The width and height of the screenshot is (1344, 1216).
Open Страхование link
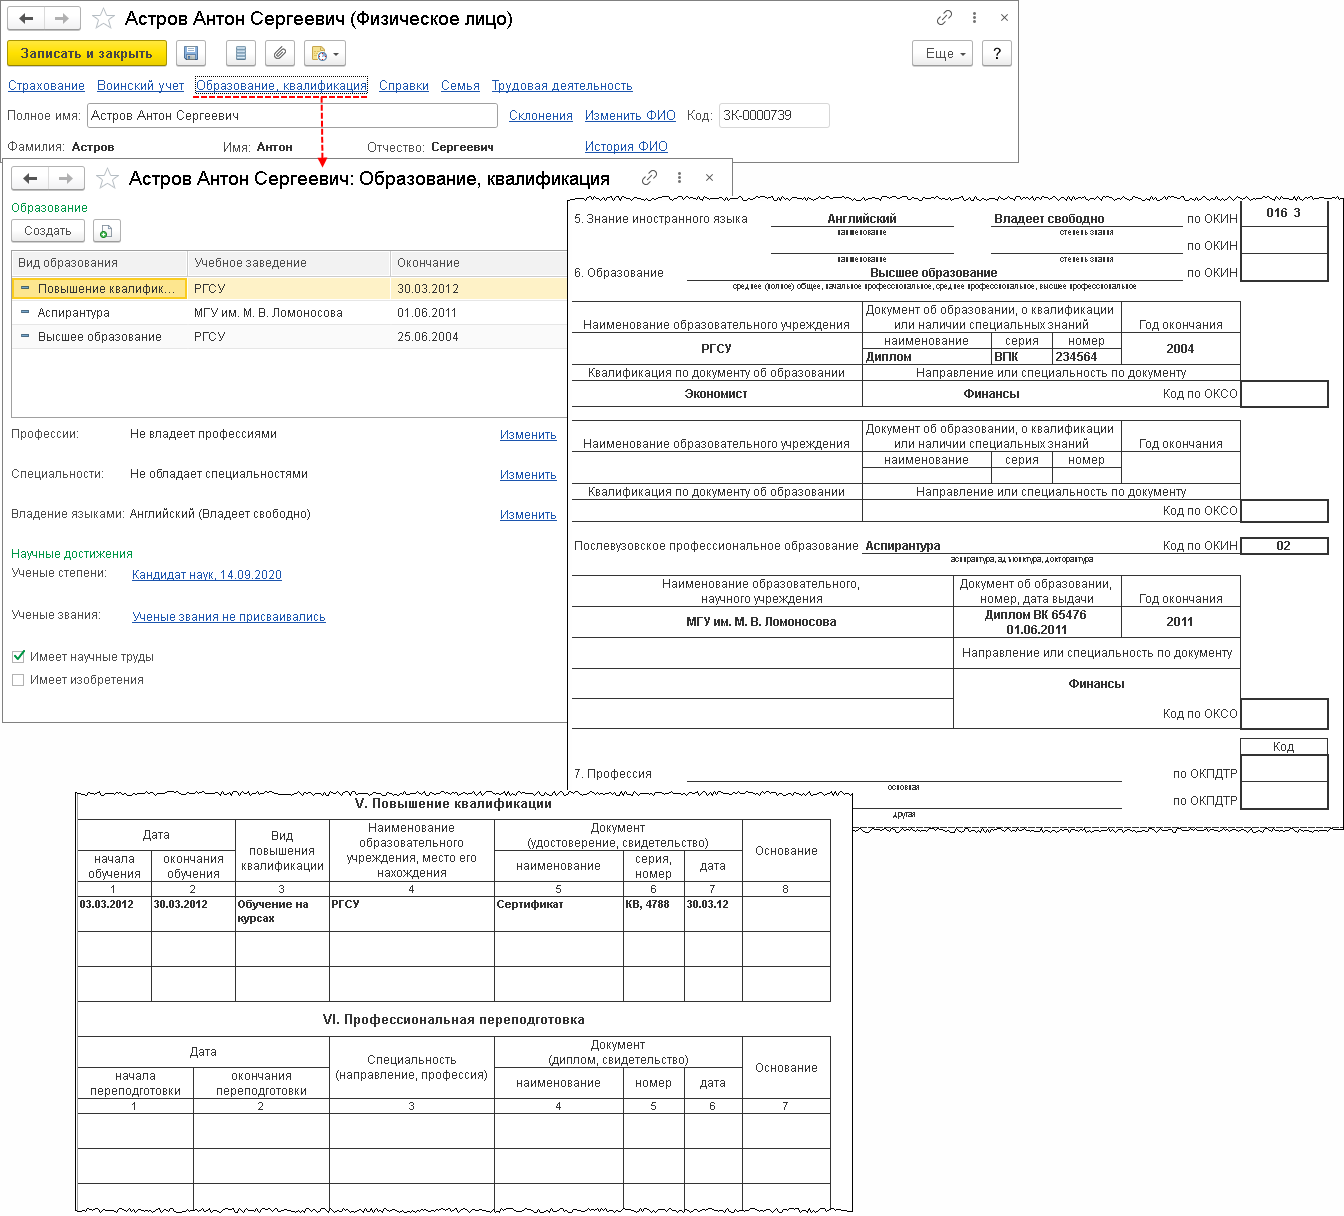(46, 86)
